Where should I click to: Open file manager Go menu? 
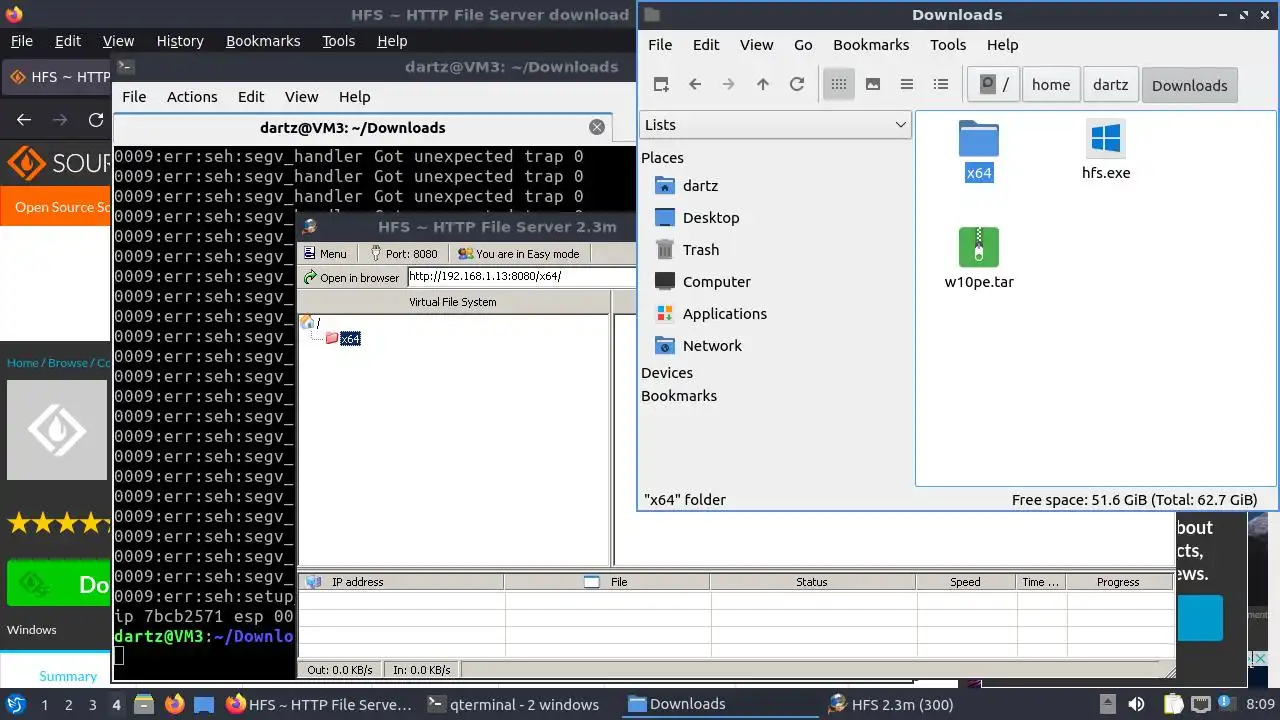[x=803, y=45]
